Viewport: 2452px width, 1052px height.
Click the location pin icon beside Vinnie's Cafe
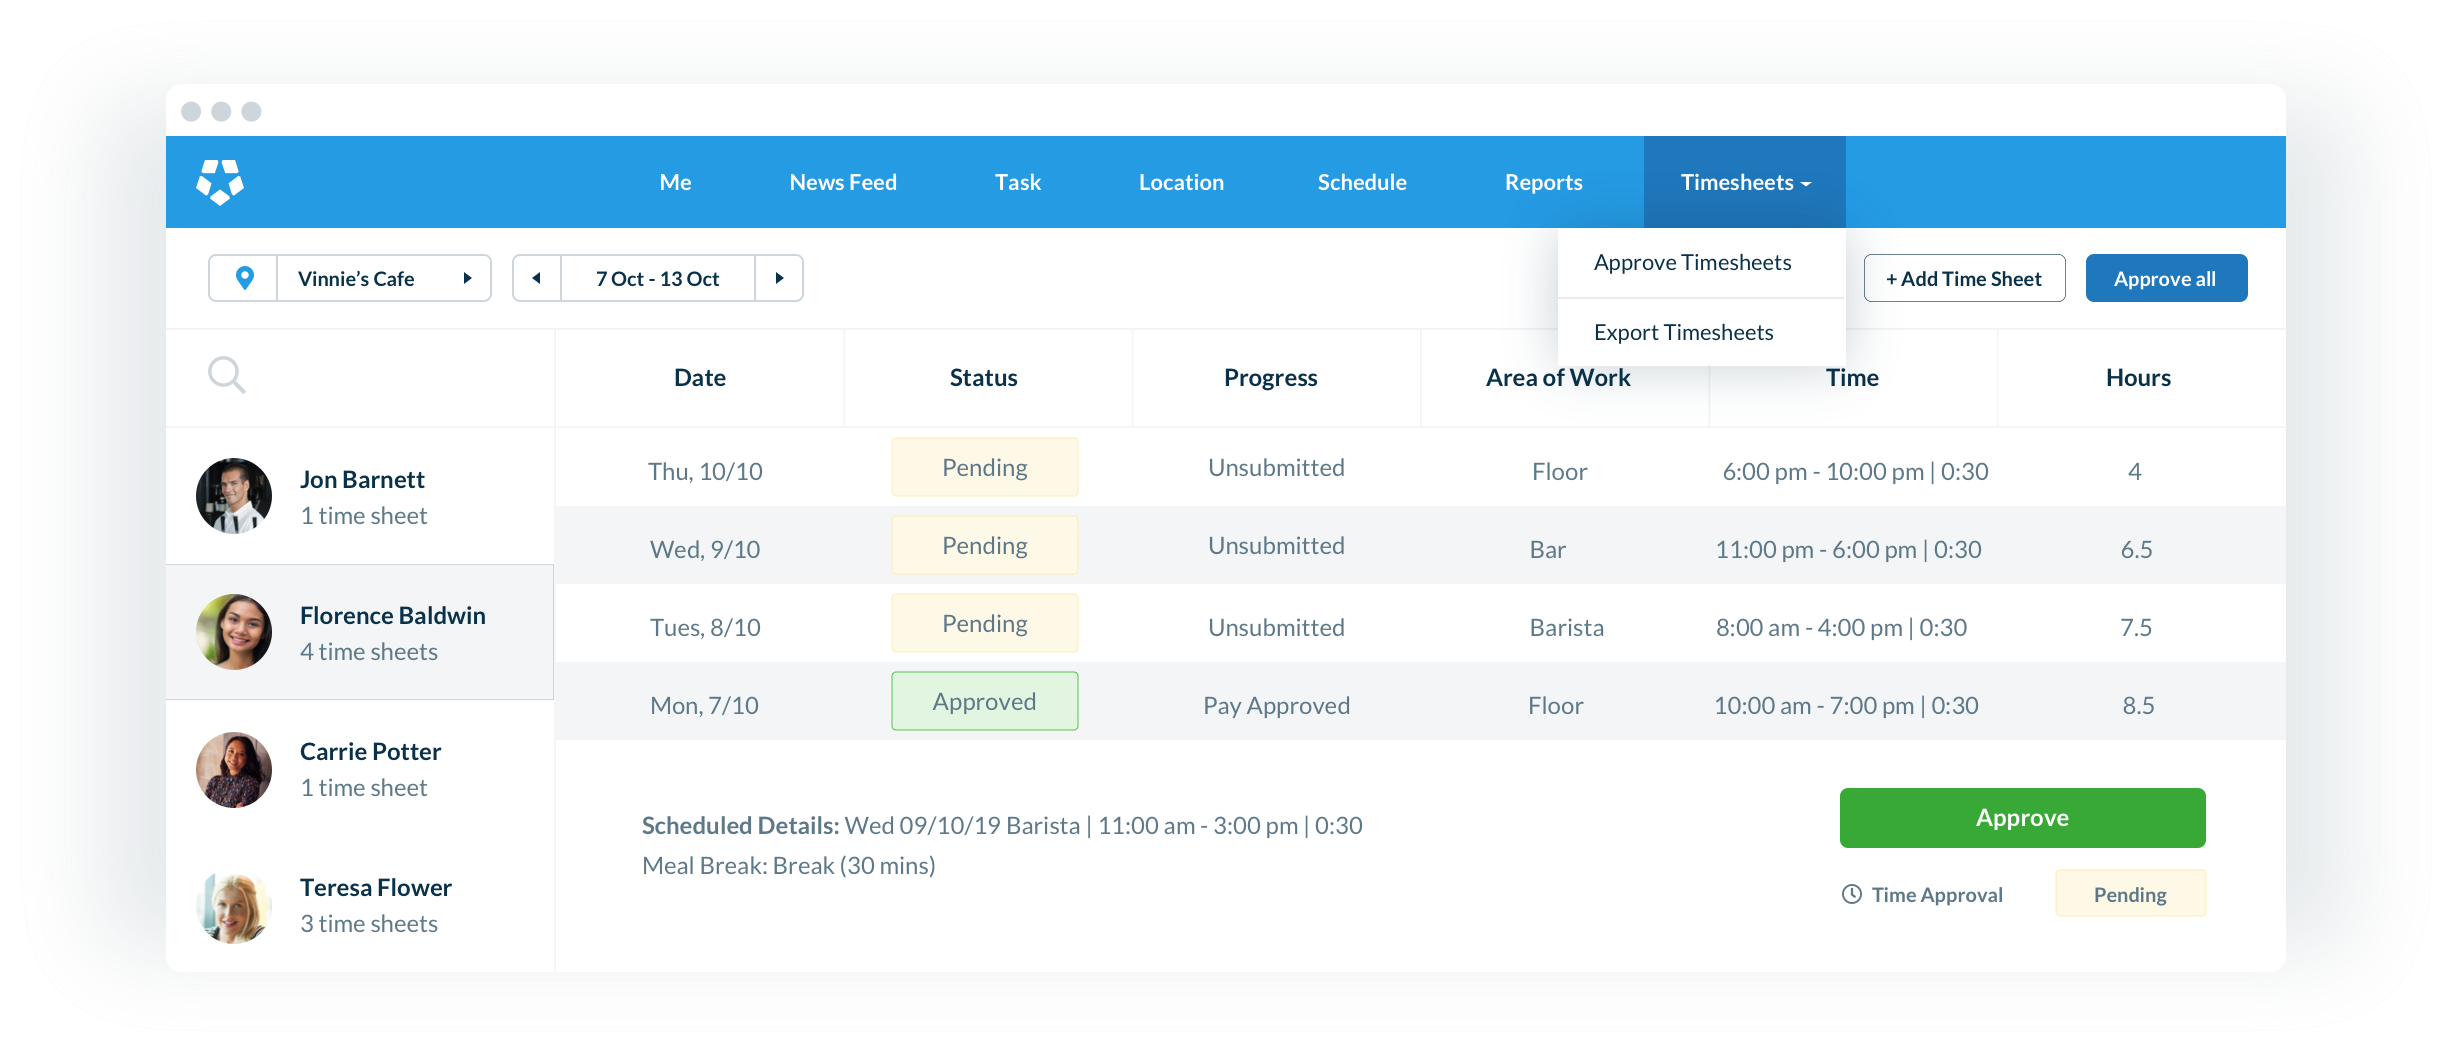click(243, 278)
